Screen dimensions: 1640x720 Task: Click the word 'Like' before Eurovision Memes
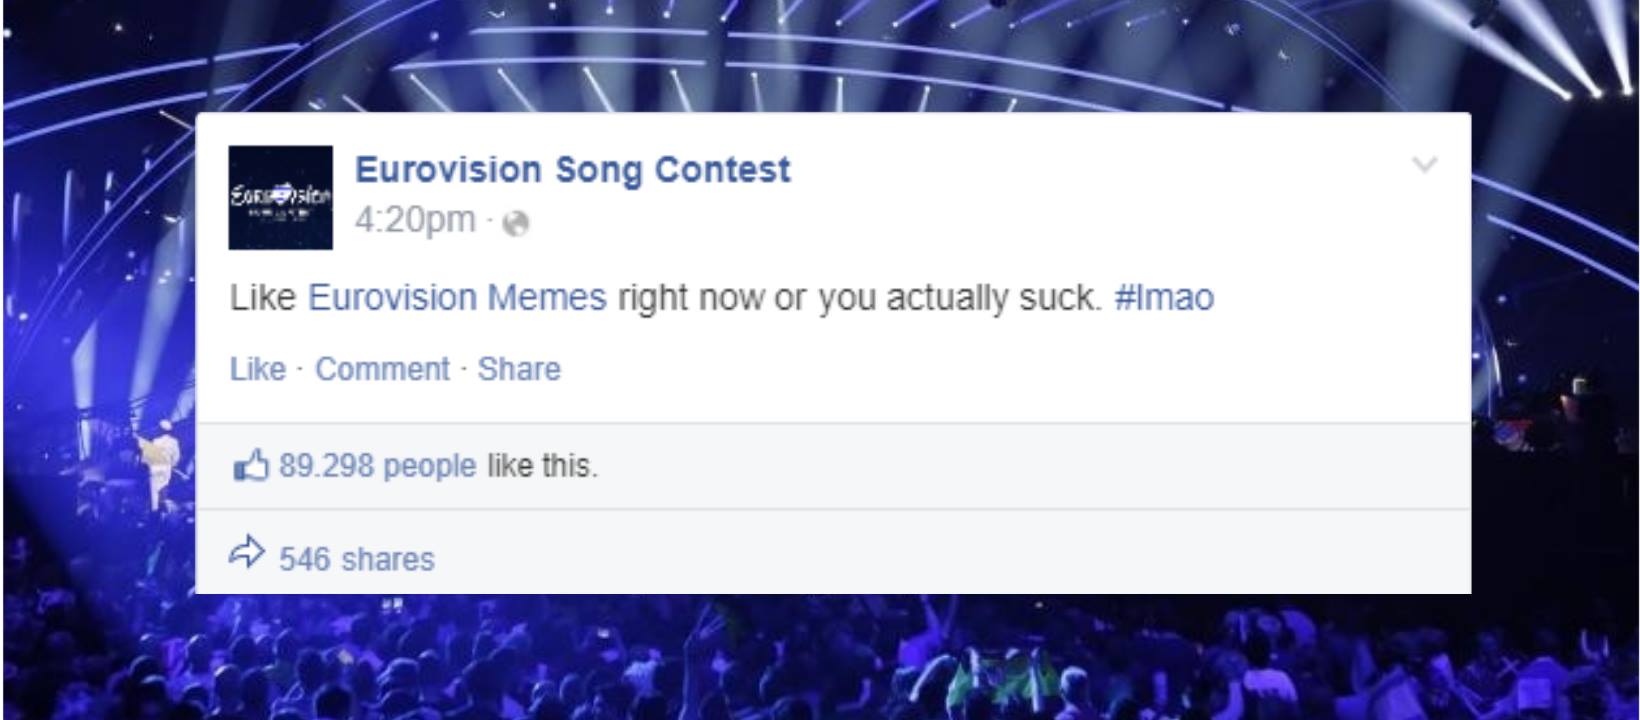263,297
